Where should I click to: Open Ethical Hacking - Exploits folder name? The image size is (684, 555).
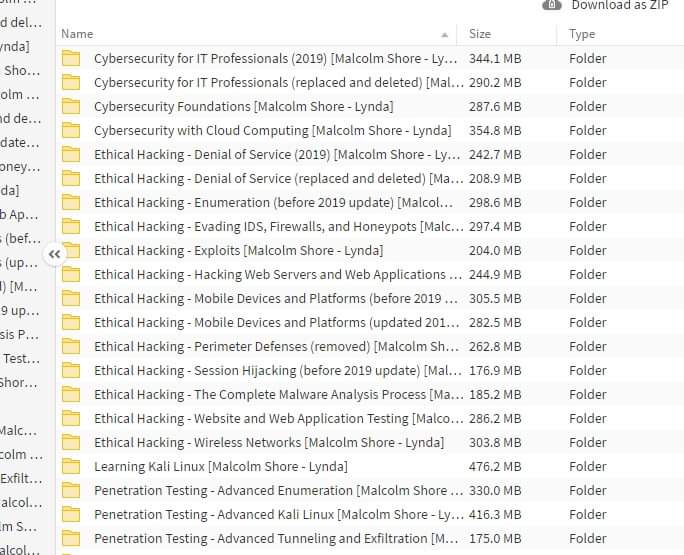point(239,250)
